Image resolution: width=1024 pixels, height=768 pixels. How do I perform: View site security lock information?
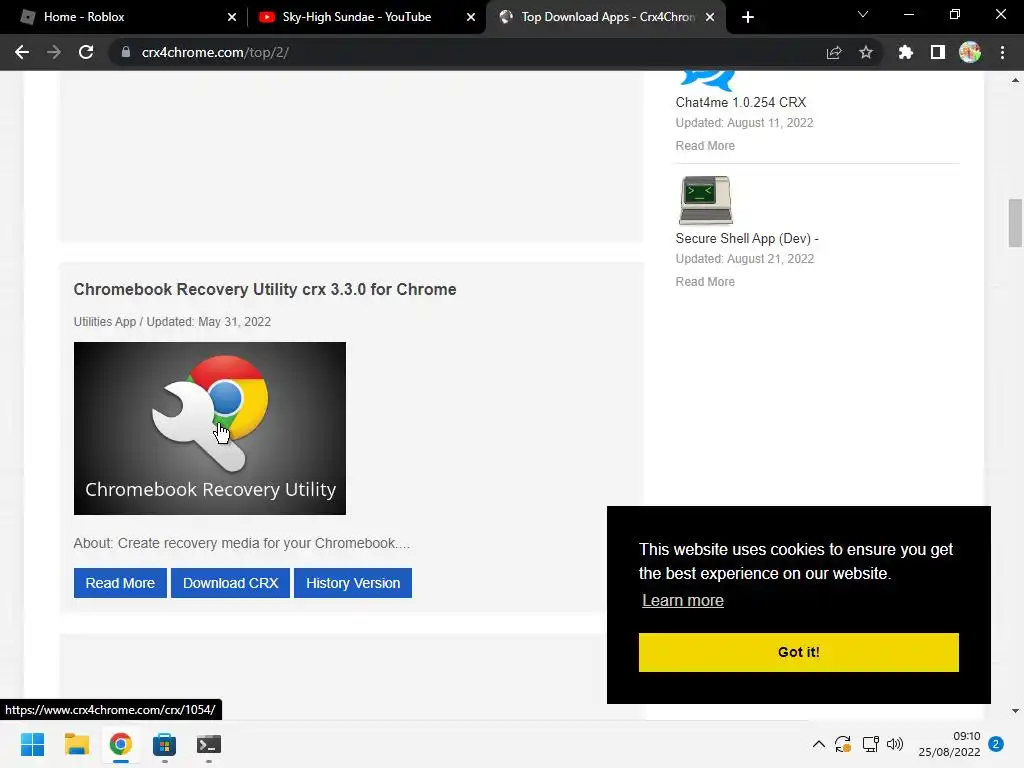click(125, 52)
